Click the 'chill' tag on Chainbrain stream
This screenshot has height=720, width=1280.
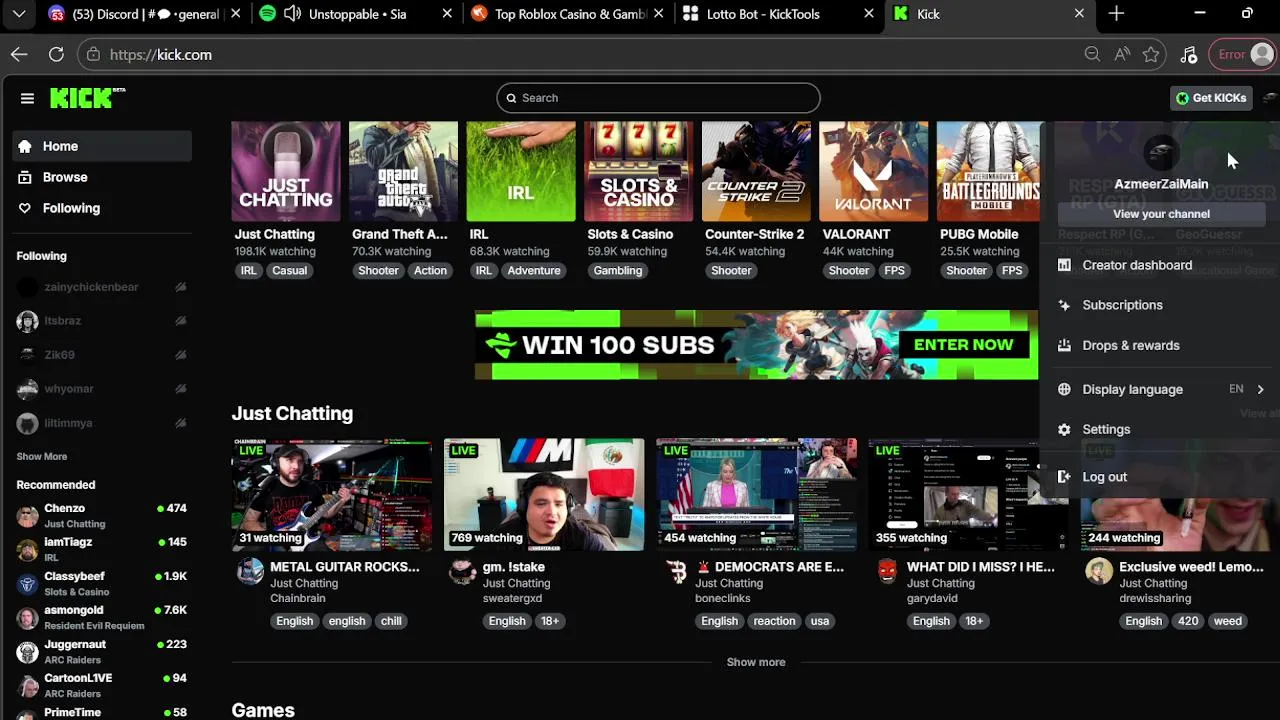point(391,621)
